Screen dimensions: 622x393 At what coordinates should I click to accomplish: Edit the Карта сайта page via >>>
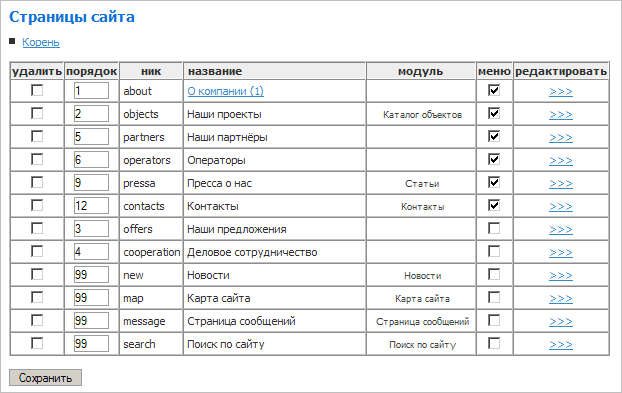(561, 299)
